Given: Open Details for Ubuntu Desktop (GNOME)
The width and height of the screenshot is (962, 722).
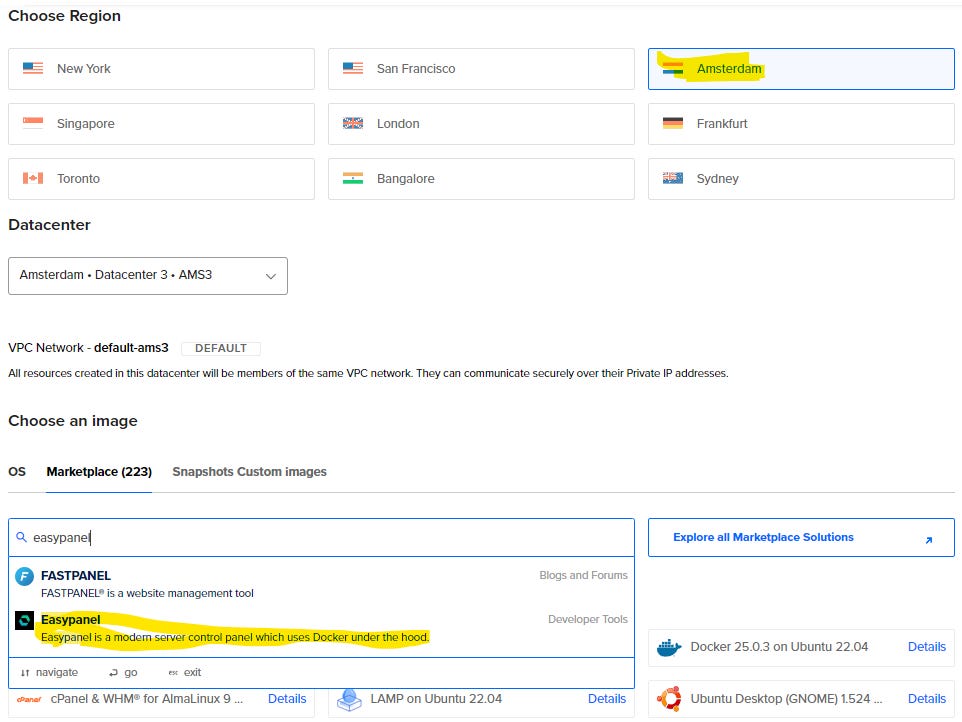Looking at the screenshot, I should [x=926, y=699].
